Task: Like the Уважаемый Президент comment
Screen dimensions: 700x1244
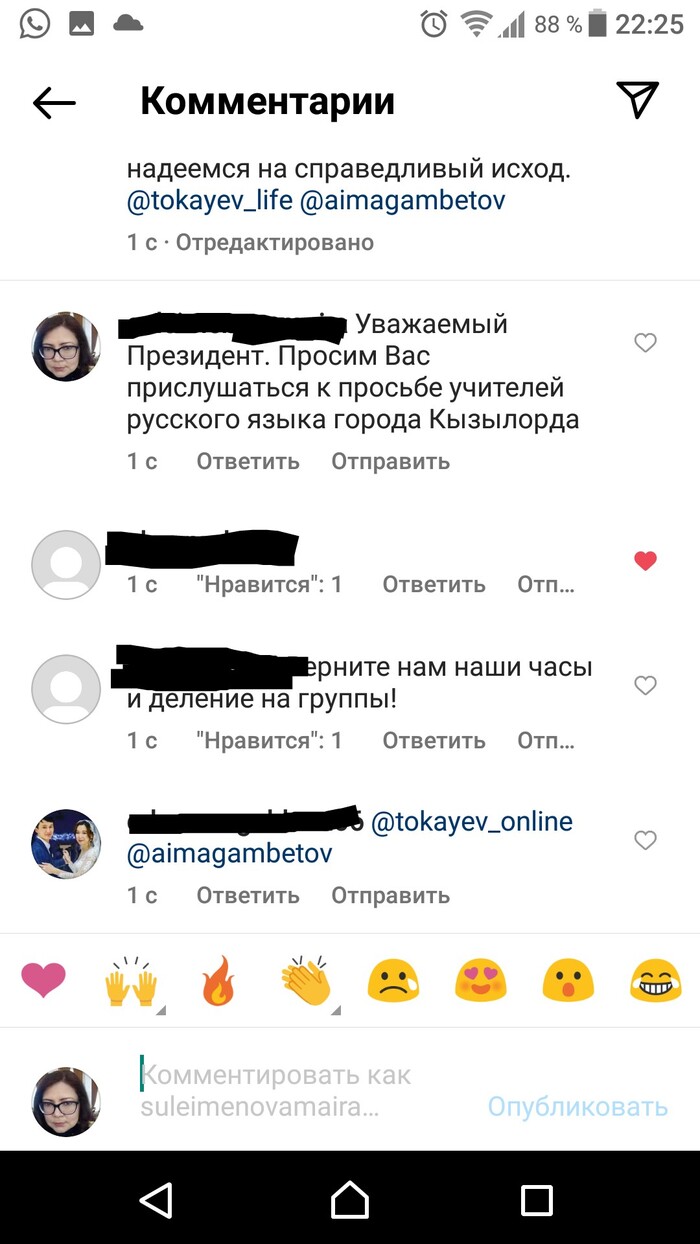Action: coord(646,343)
